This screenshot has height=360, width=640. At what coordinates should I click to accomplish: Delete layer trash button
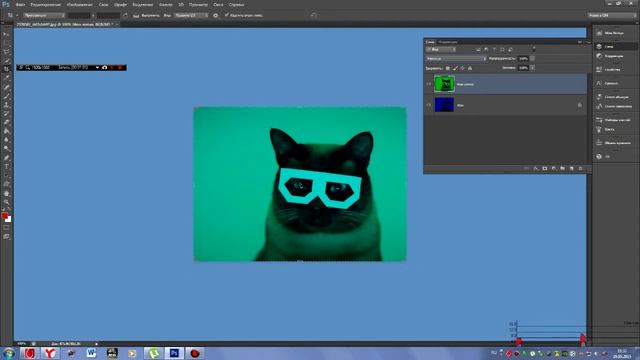click(x=580, y=169)
